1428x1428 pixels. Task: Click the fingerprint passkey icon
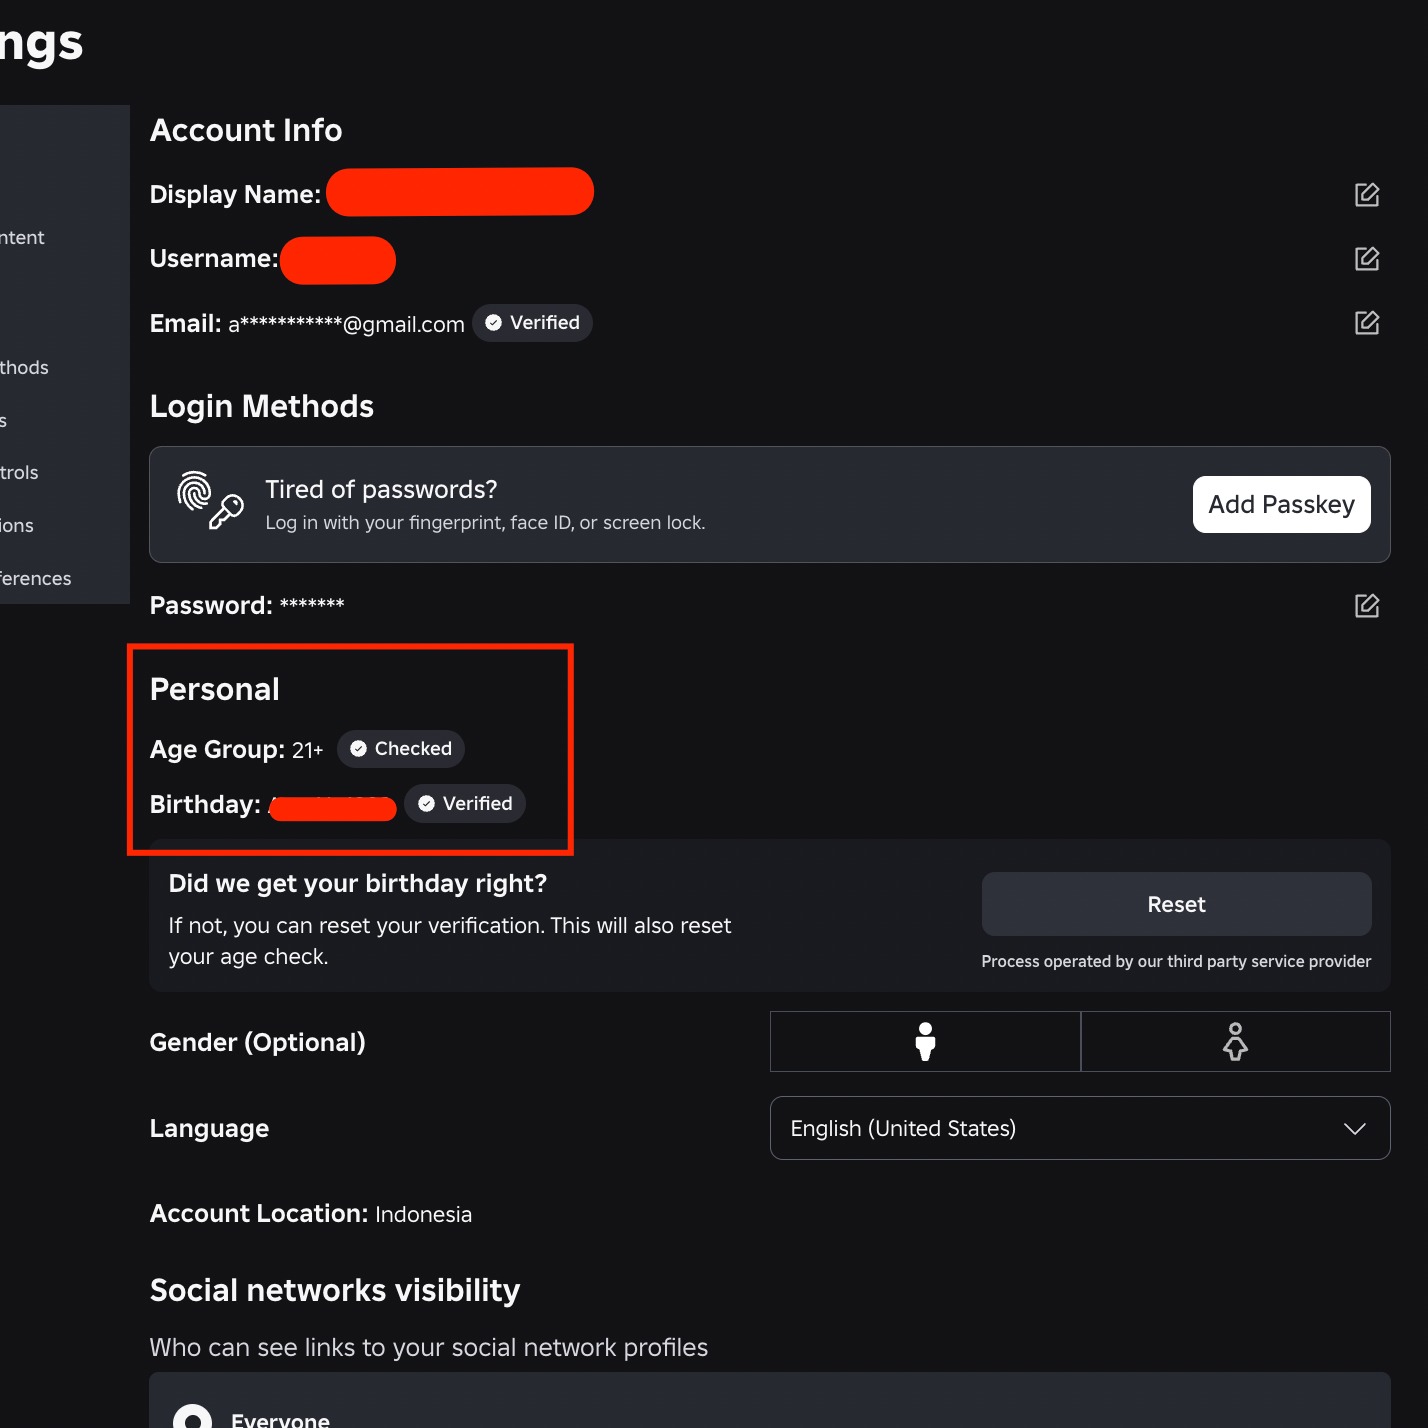click(x=208, y=503)
